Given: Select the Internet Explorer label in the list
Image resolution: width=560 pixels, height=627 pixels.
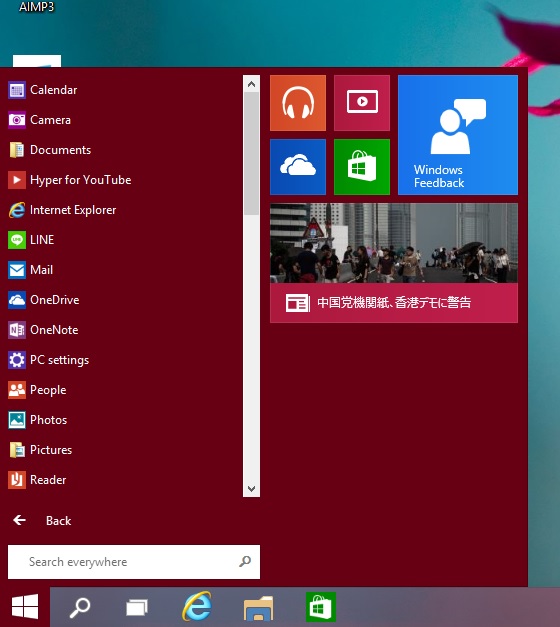Looking at the screenshot, I should (73, 210).
